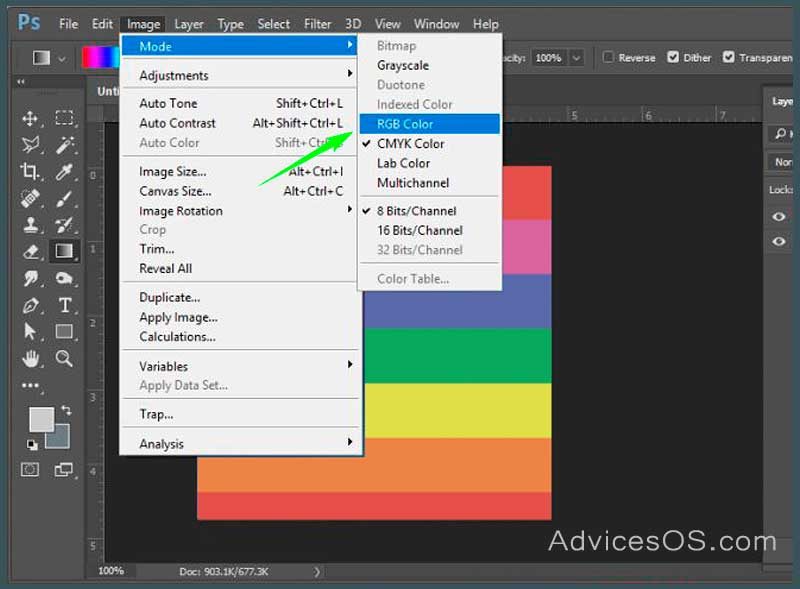Viewport: 800px width, 589px height.
Task: Choose the Zoom tool
Action: tap(65, 358)
